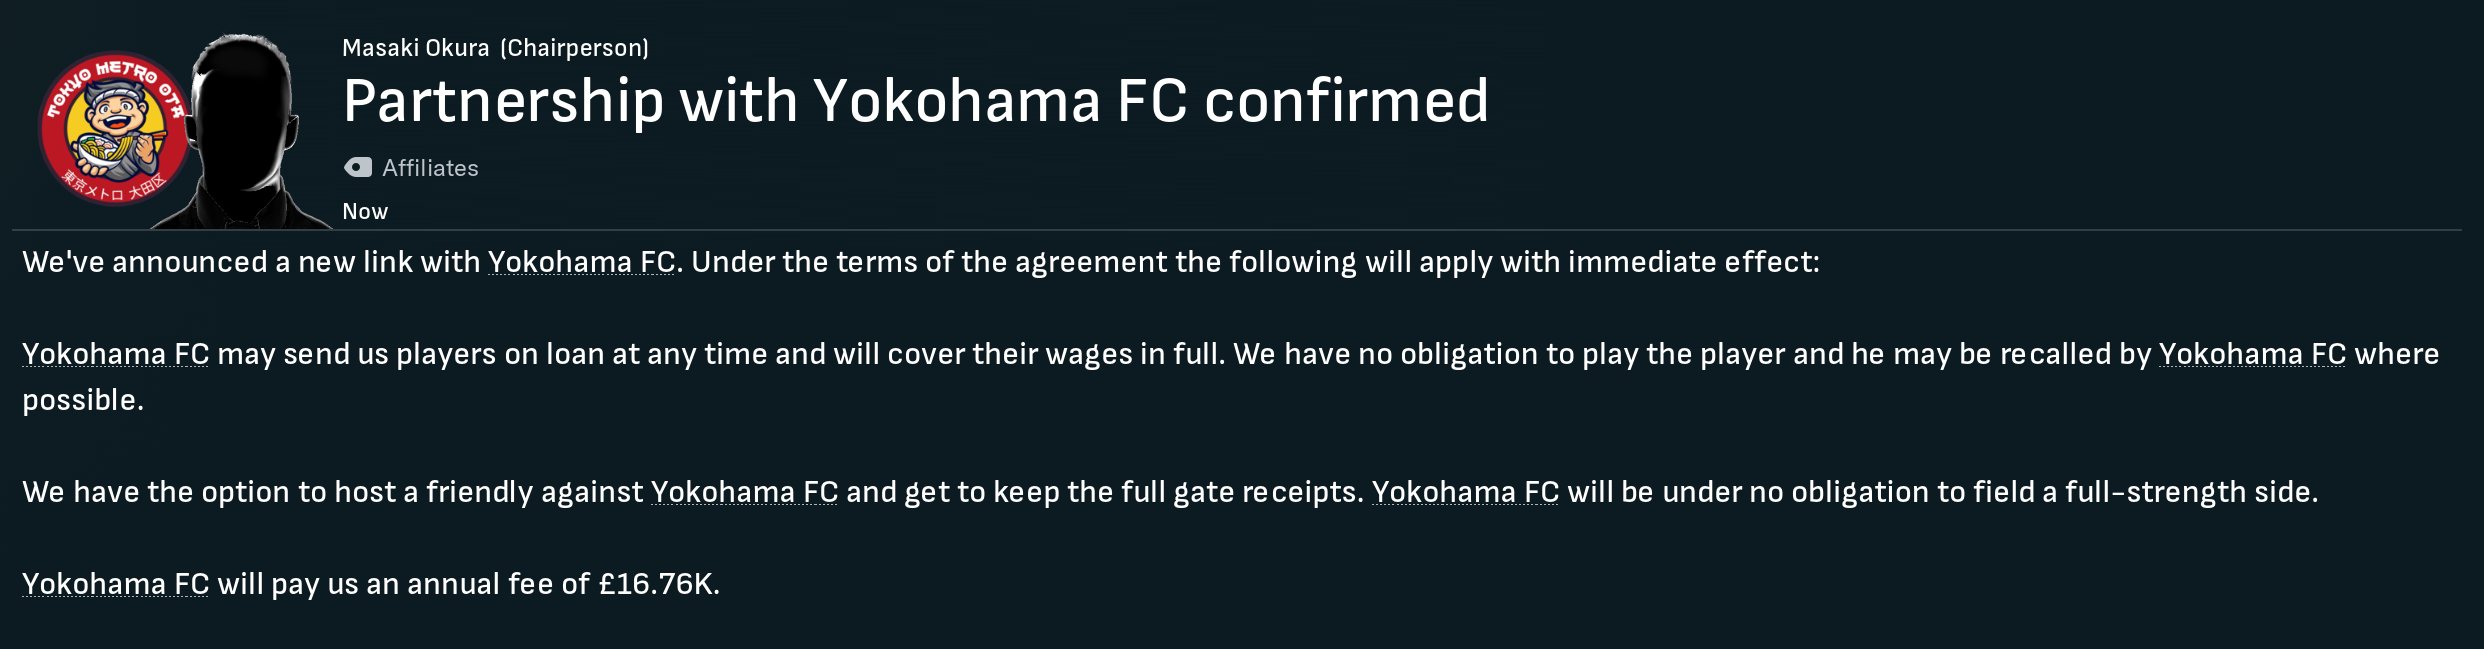Click the chairperson silhouette portrait
This screenshot has width=2484, height=649.
[243, 131]
